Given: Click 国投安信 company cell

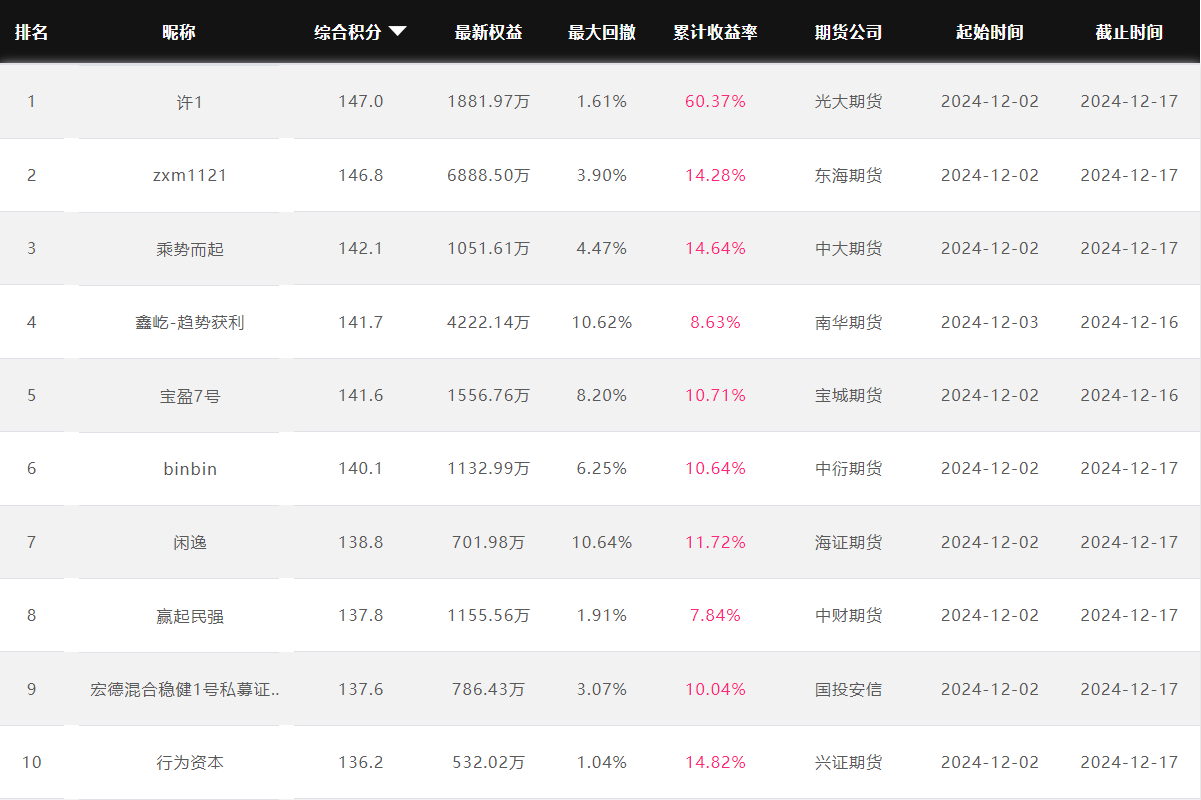Looking at the screenshot, I should click(848, 690).
